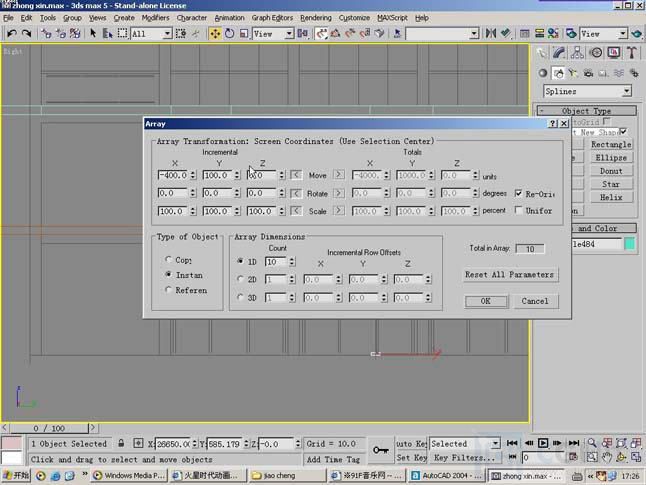The image size is (646, 485).
Task: Click the Align tool icon
Action: 506,33
